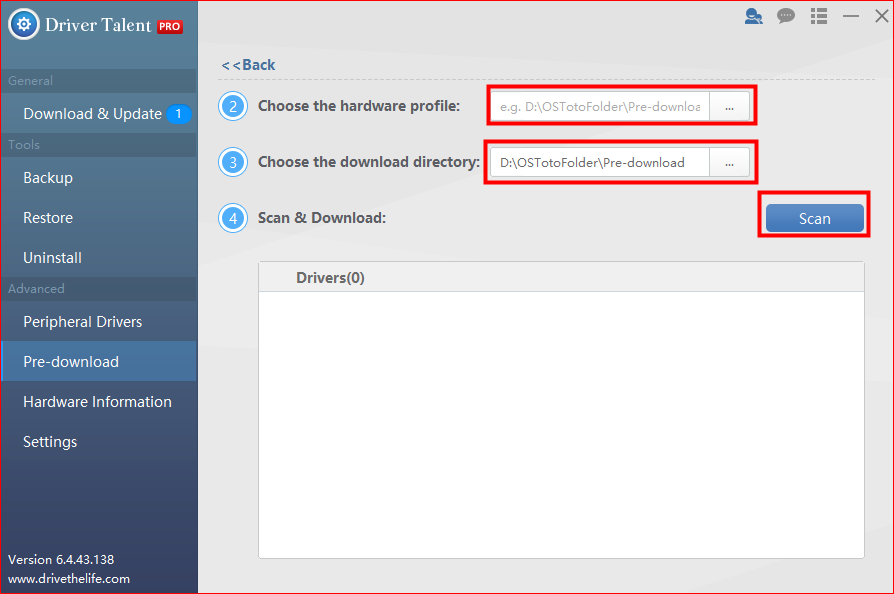Click the Drivers(0) list header
Screen dimensions: 894x594
561,278
